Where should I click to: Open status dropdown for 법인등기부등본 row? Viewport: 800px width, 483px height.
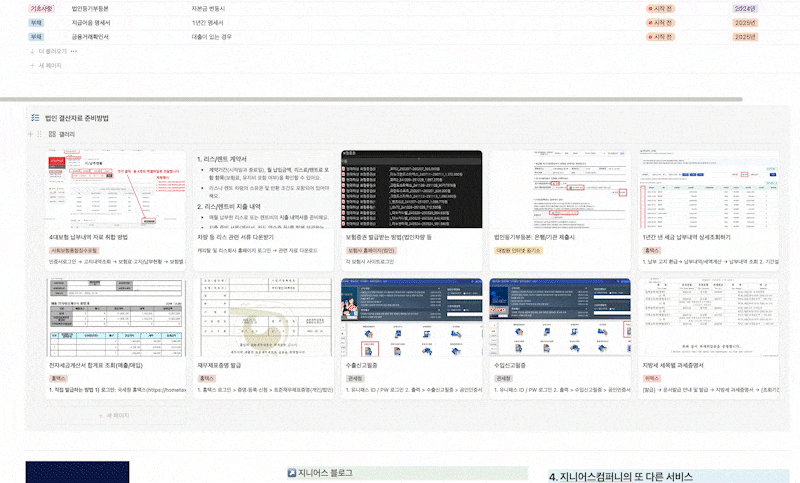(x=659, y=7)
